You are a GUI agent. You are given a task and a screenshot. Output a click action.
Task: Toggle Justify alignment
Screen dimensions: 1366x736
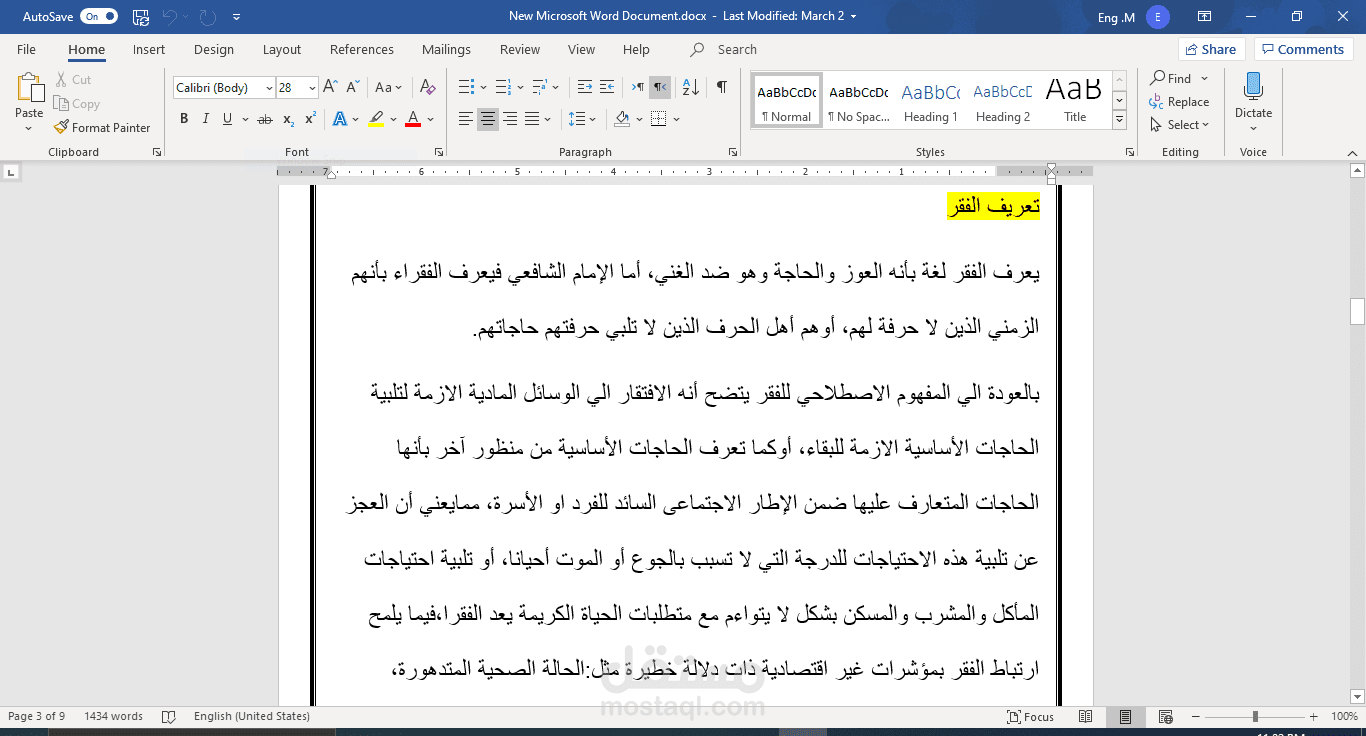(532, 119)
